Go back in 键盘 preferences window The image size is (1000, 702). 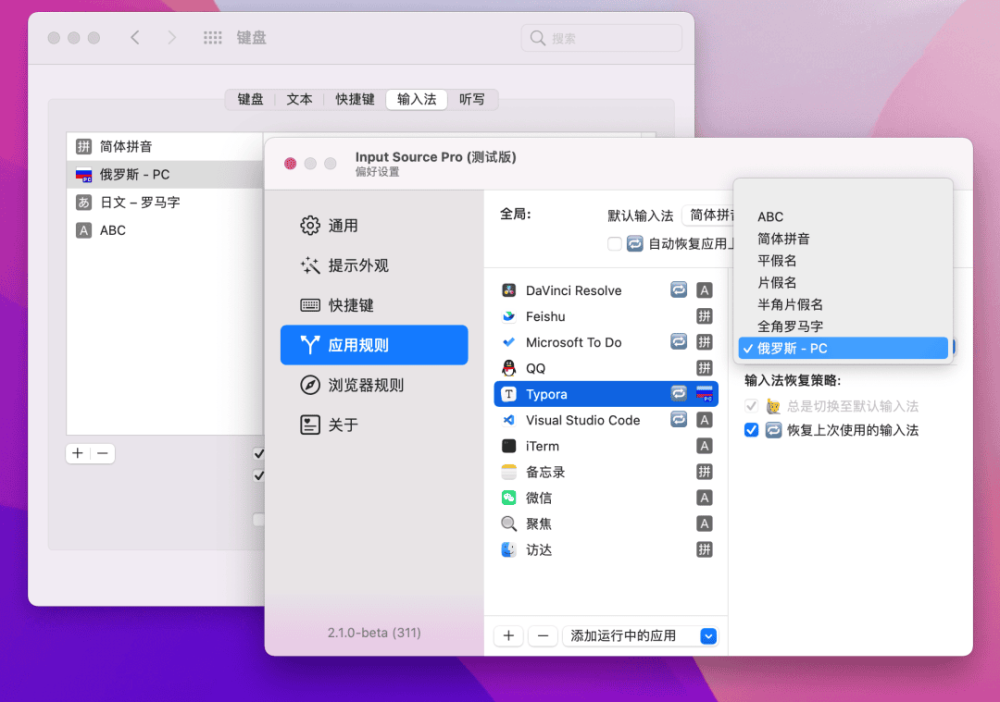tap(135, 38)
